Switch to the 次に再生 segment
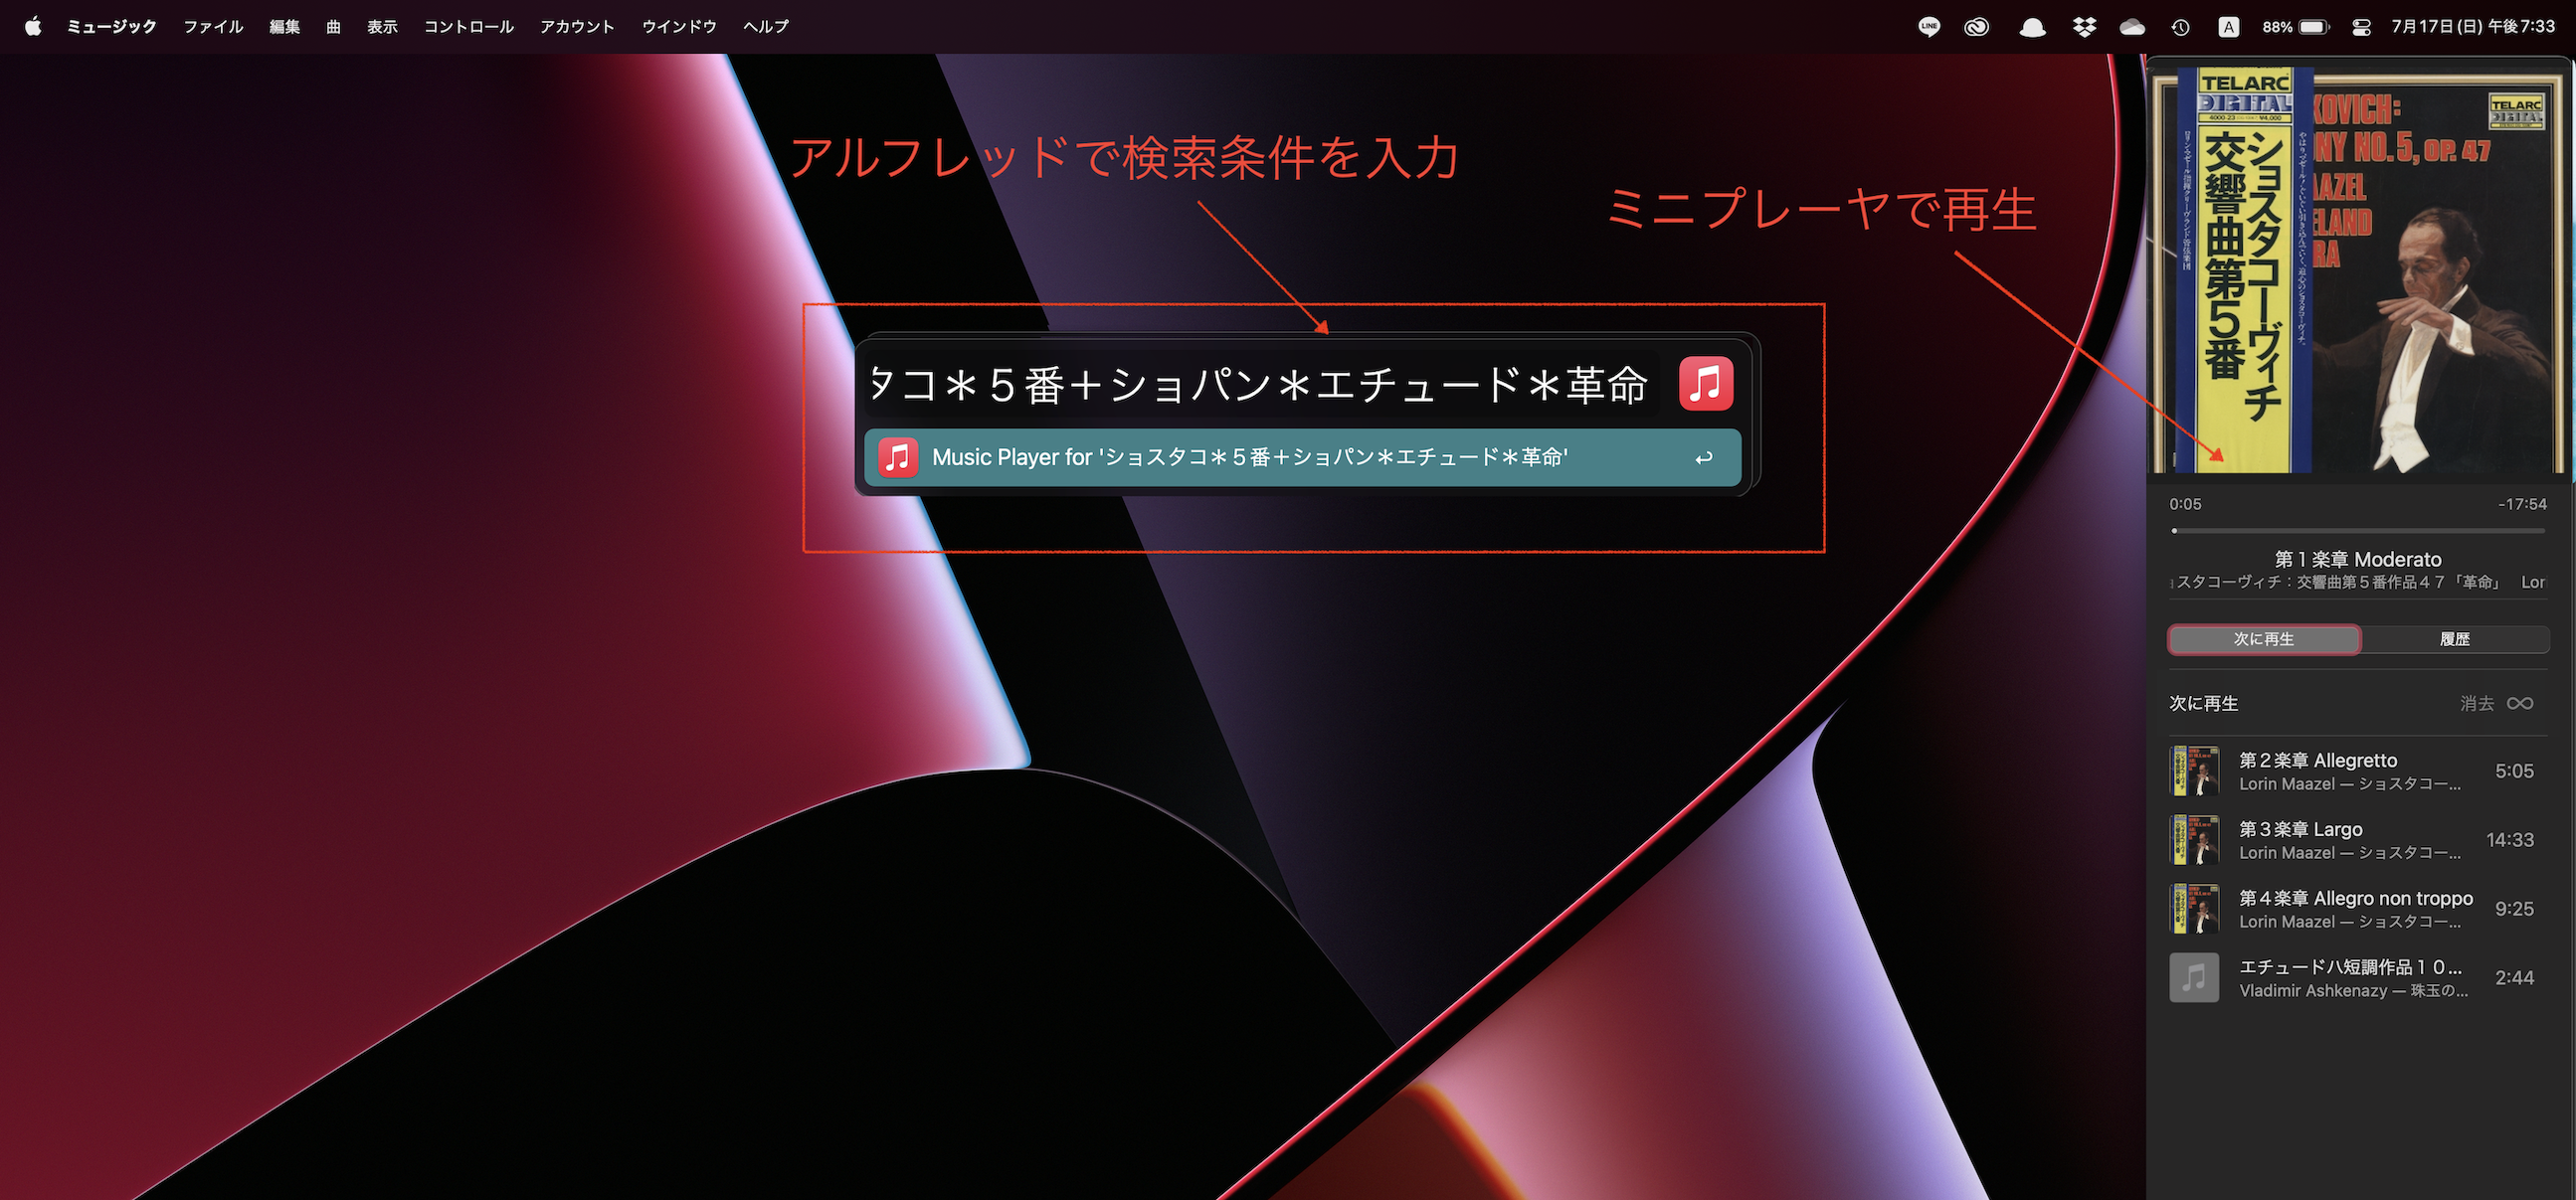The image size is (2576, 1200). [2264, 639]
